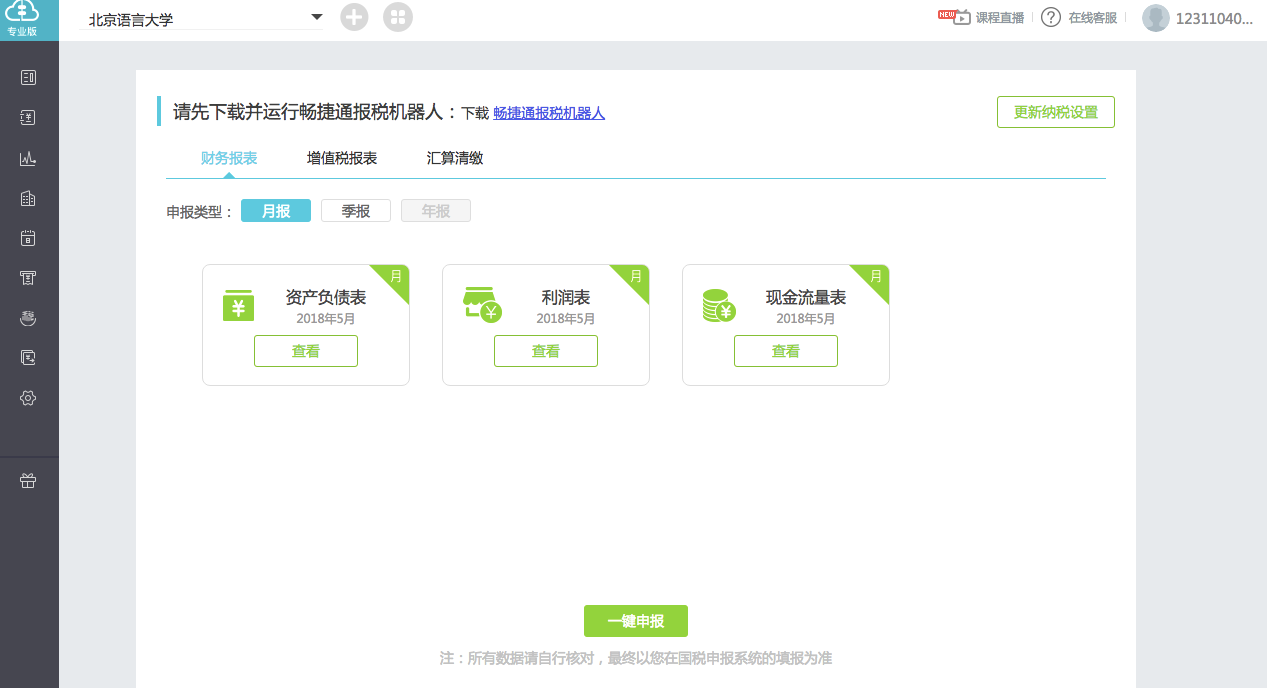This screenshot has width=1267, height=688.
Task: Open settings via sidebar gear icon
Action: tap(28, 398)
